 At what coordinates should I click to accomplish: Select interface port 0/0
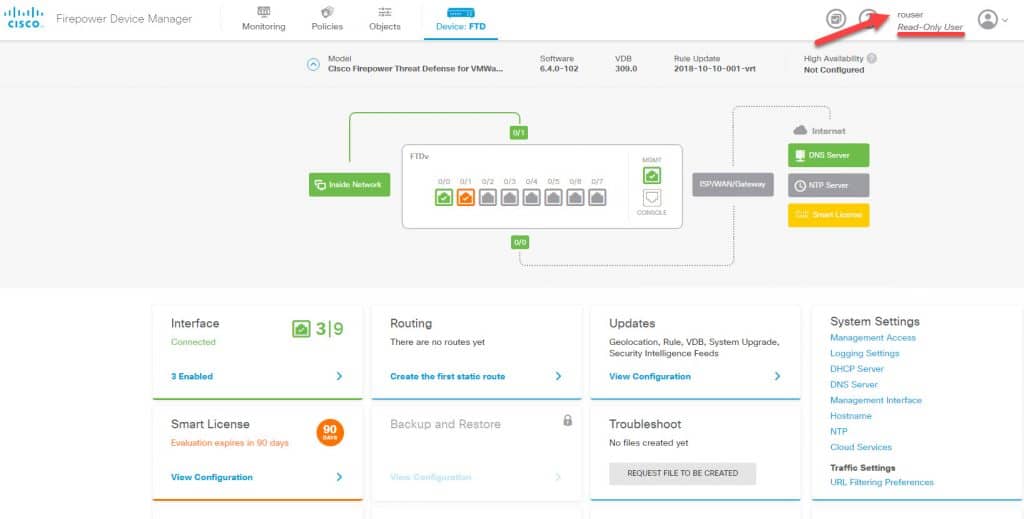[x=444, y=197]
